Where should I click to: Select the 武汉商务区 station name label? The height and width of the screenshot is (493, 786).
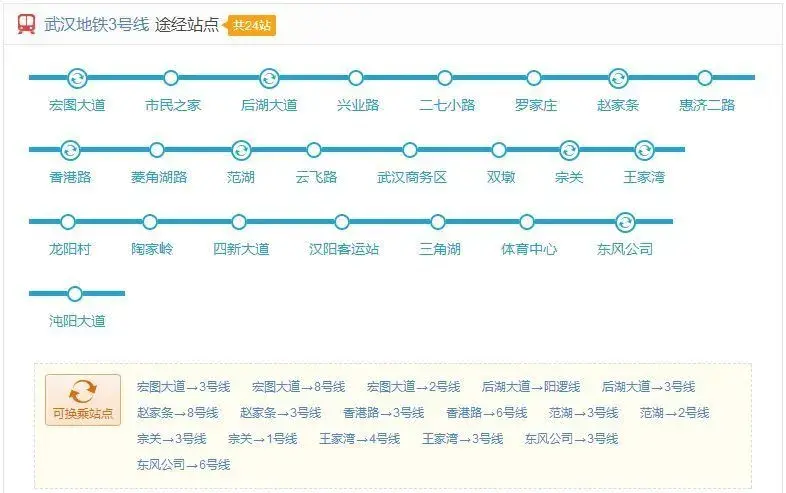412,177
